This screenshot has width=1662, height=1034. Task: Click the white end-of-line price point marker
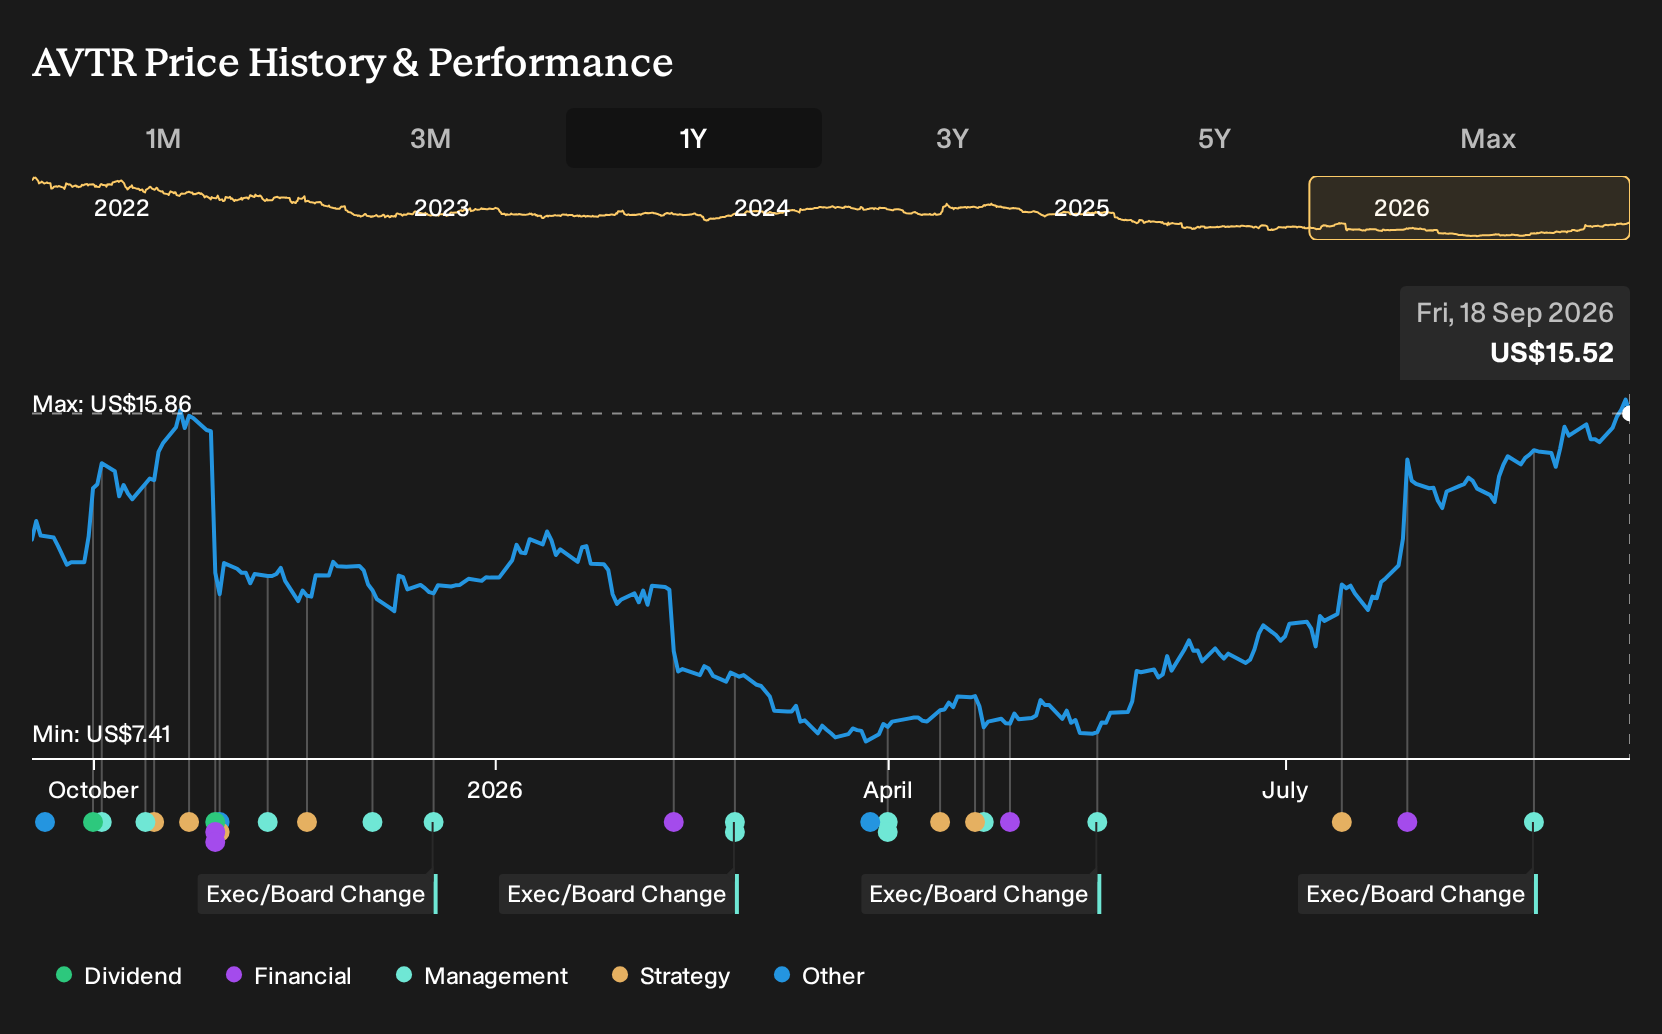click(1628, 413)
